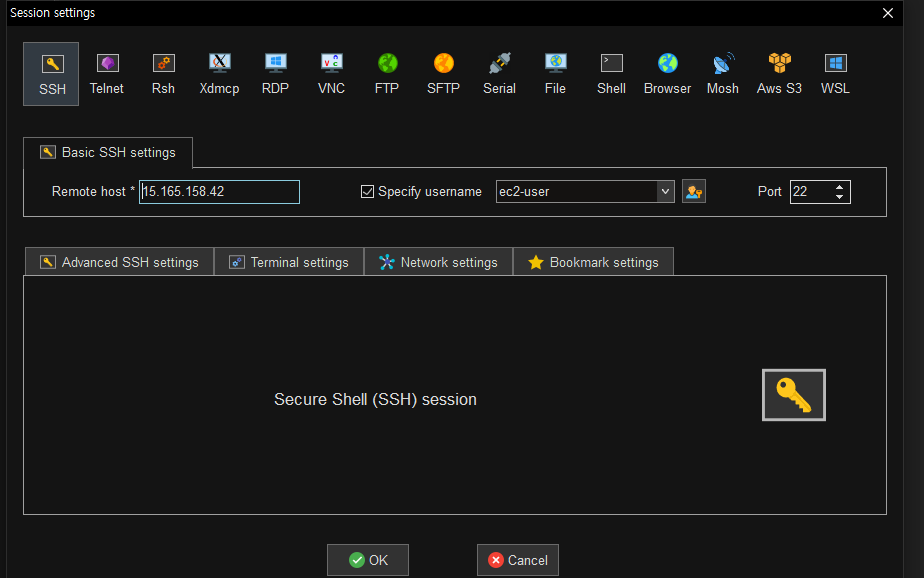Open the Terminal settings tab
The height and width of the screenshot is (578, 924).
pos(289,262)
